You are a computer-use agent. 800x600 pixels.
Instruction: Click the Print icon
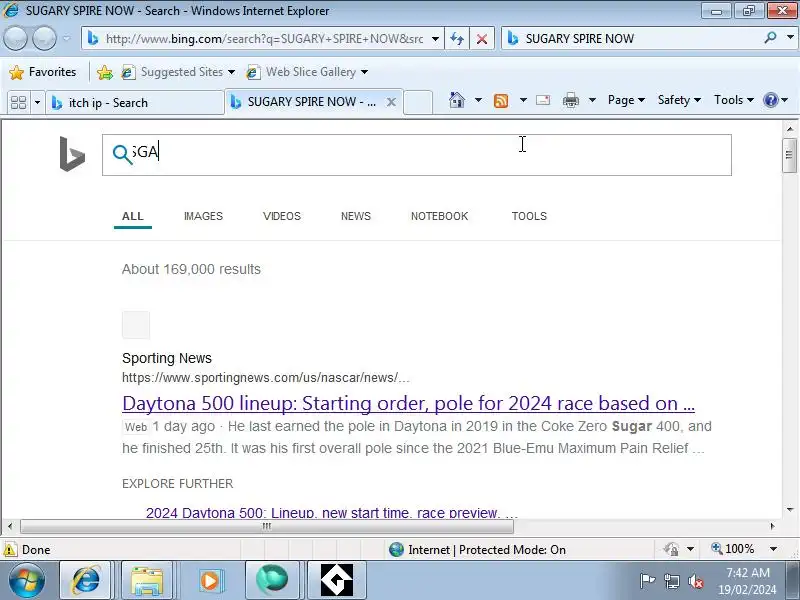coord(570,100)
